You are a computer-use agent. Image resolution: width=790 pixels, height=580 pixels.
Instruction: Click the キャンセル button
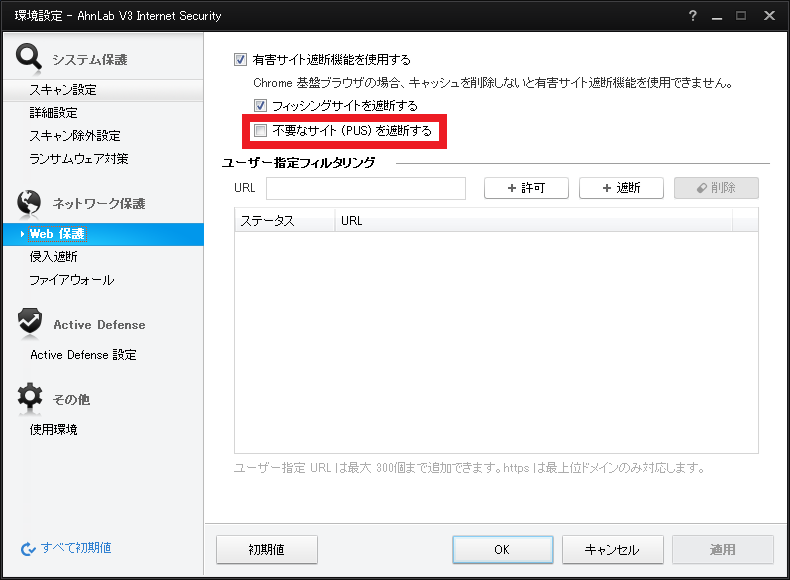(612, 549)
